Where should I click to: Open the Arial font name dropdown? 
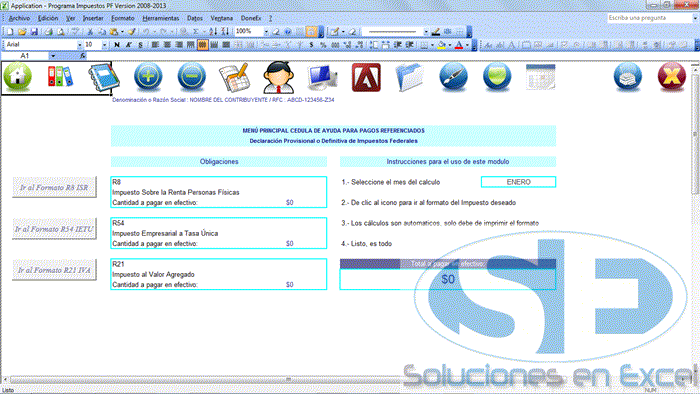click(x=79, y=45)
